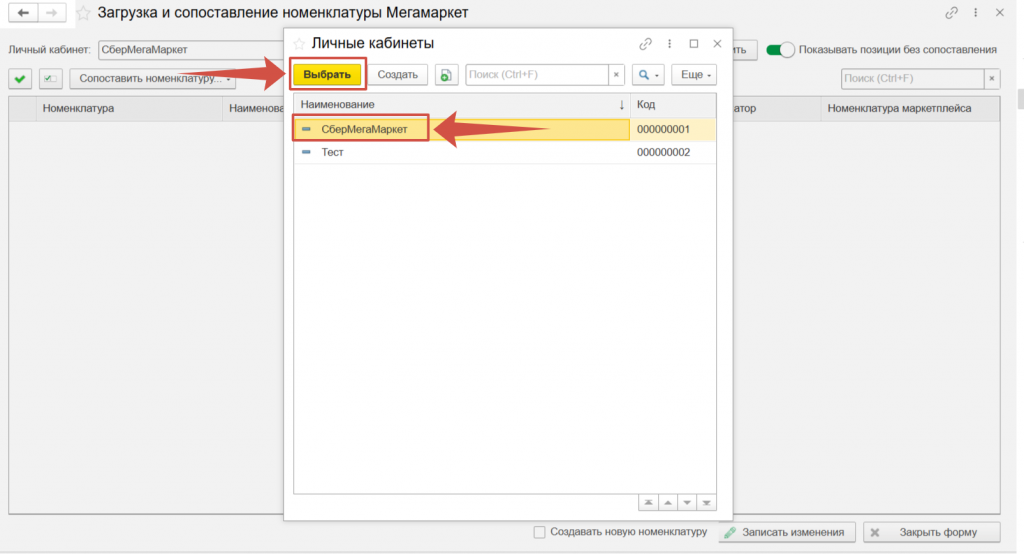Expand the magnifier search options dropdown
The image size is (1024, 554).
pyautogui.click(x=649, y=75)
